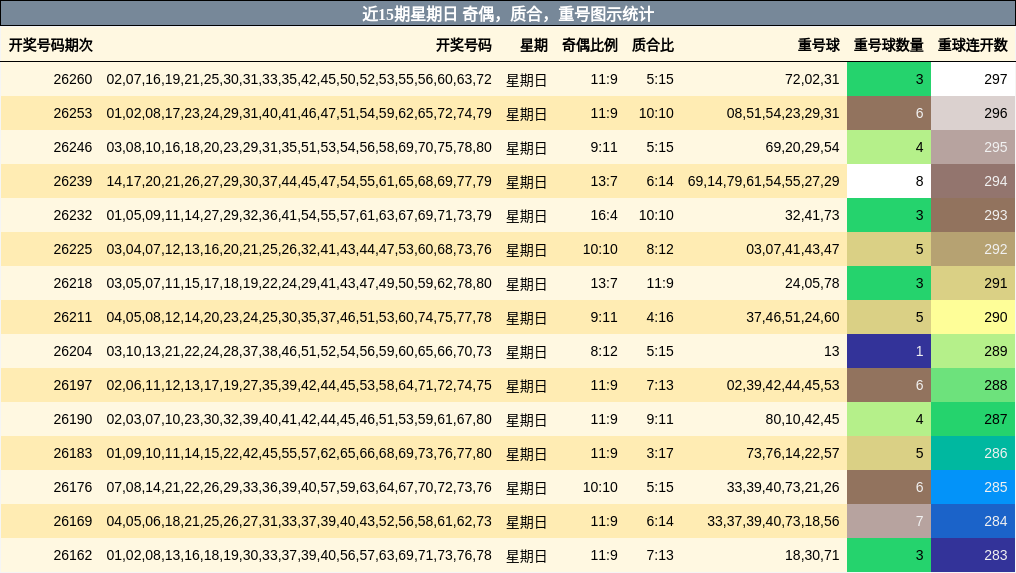Click the 重球连开数 column header
This screenshot has width=1016, height=573.
pos(973,45)
